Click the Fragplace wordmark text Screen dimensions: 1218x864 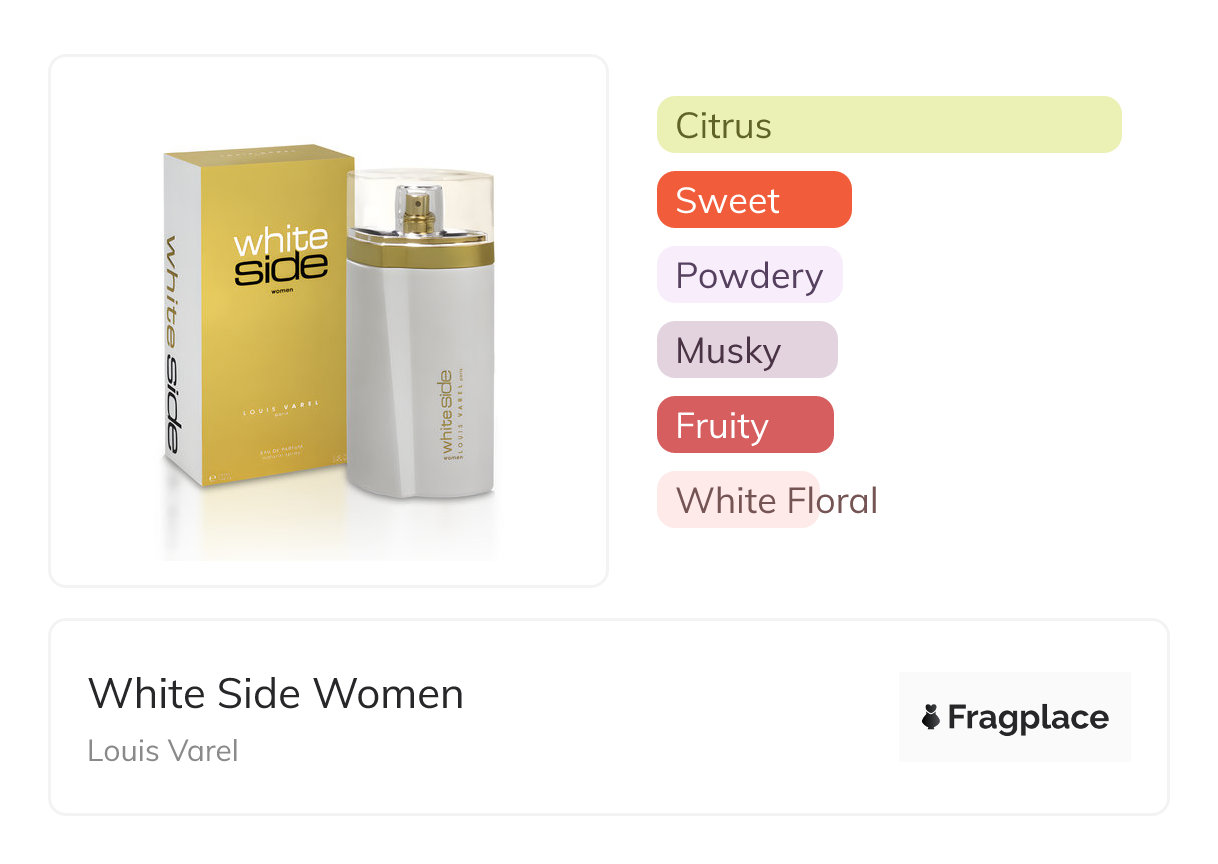tap(1028, 717)
